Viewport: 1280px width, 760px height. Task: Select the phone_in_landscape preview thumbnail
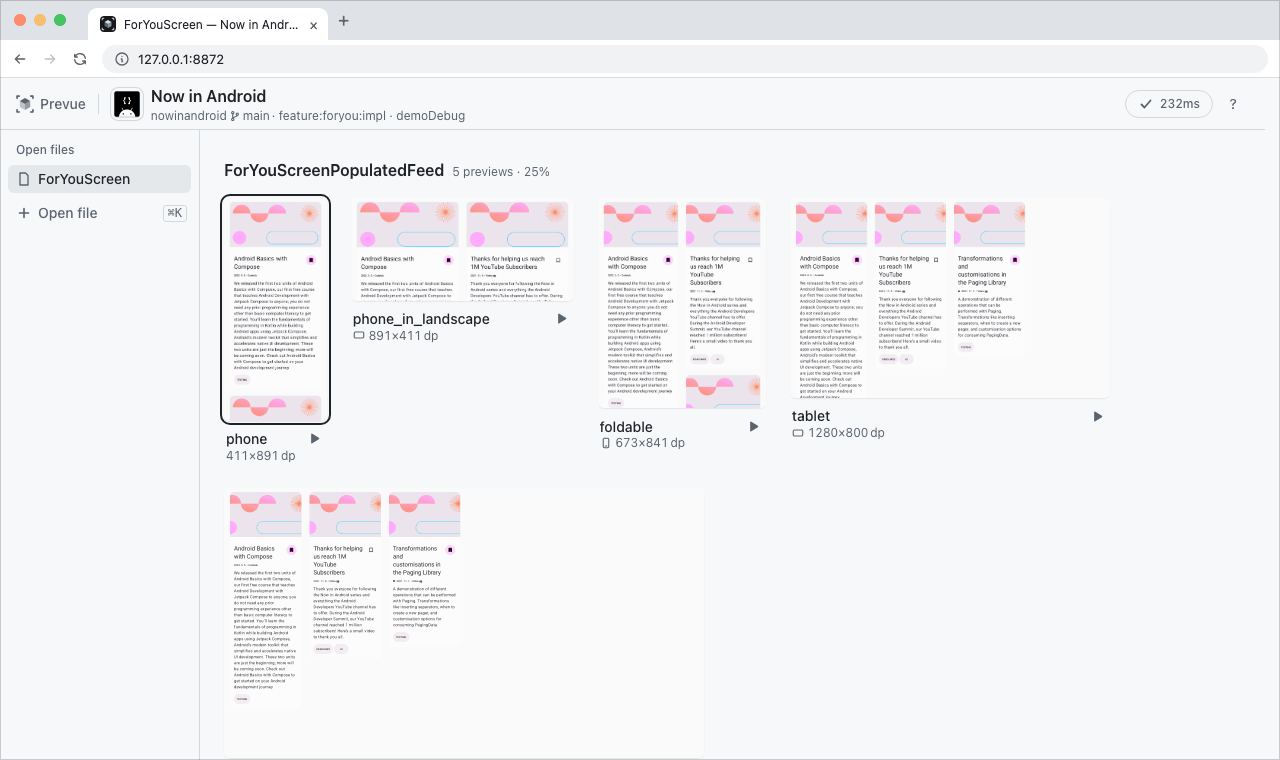pos(463,250)
